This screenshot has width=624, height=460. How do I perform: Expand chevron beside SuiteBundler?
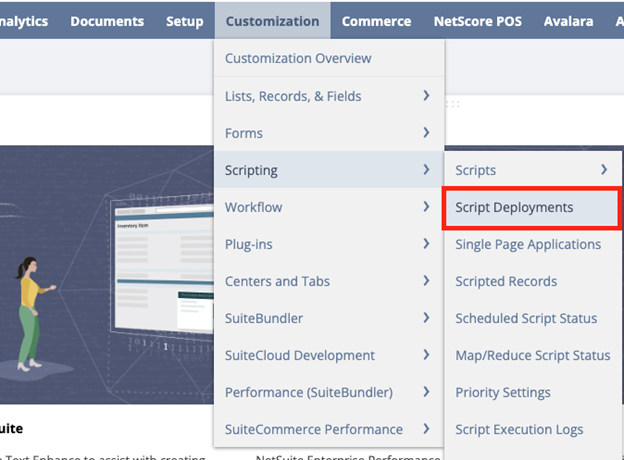[426, 318]
